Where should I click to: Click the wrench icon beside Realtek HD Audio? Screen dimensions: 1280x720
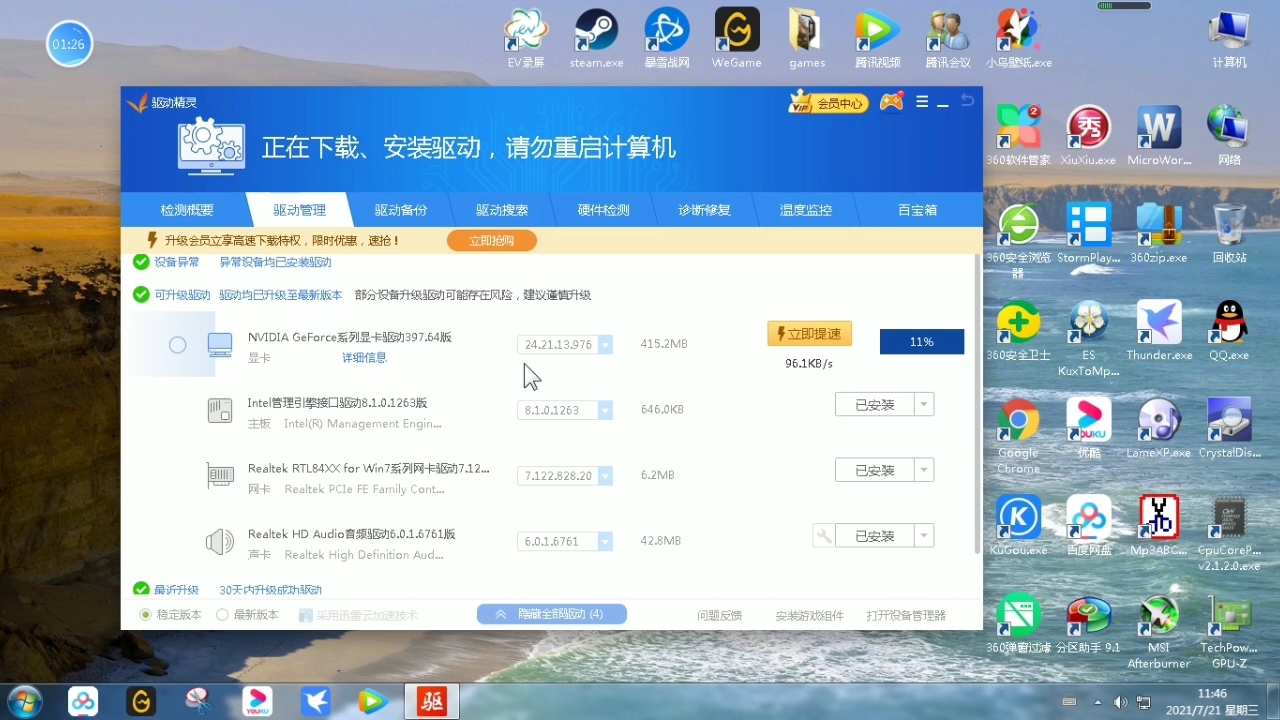pos(824,536)
